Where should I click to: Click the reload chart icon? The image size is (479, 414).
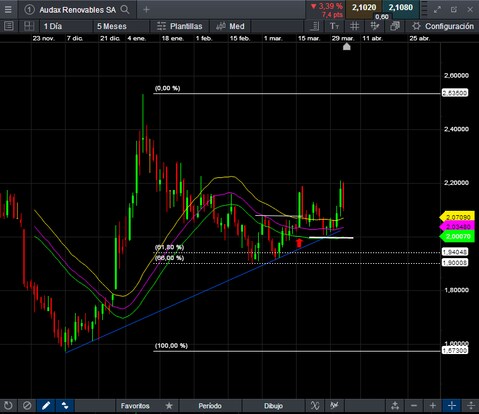click(x=8, y=406)
